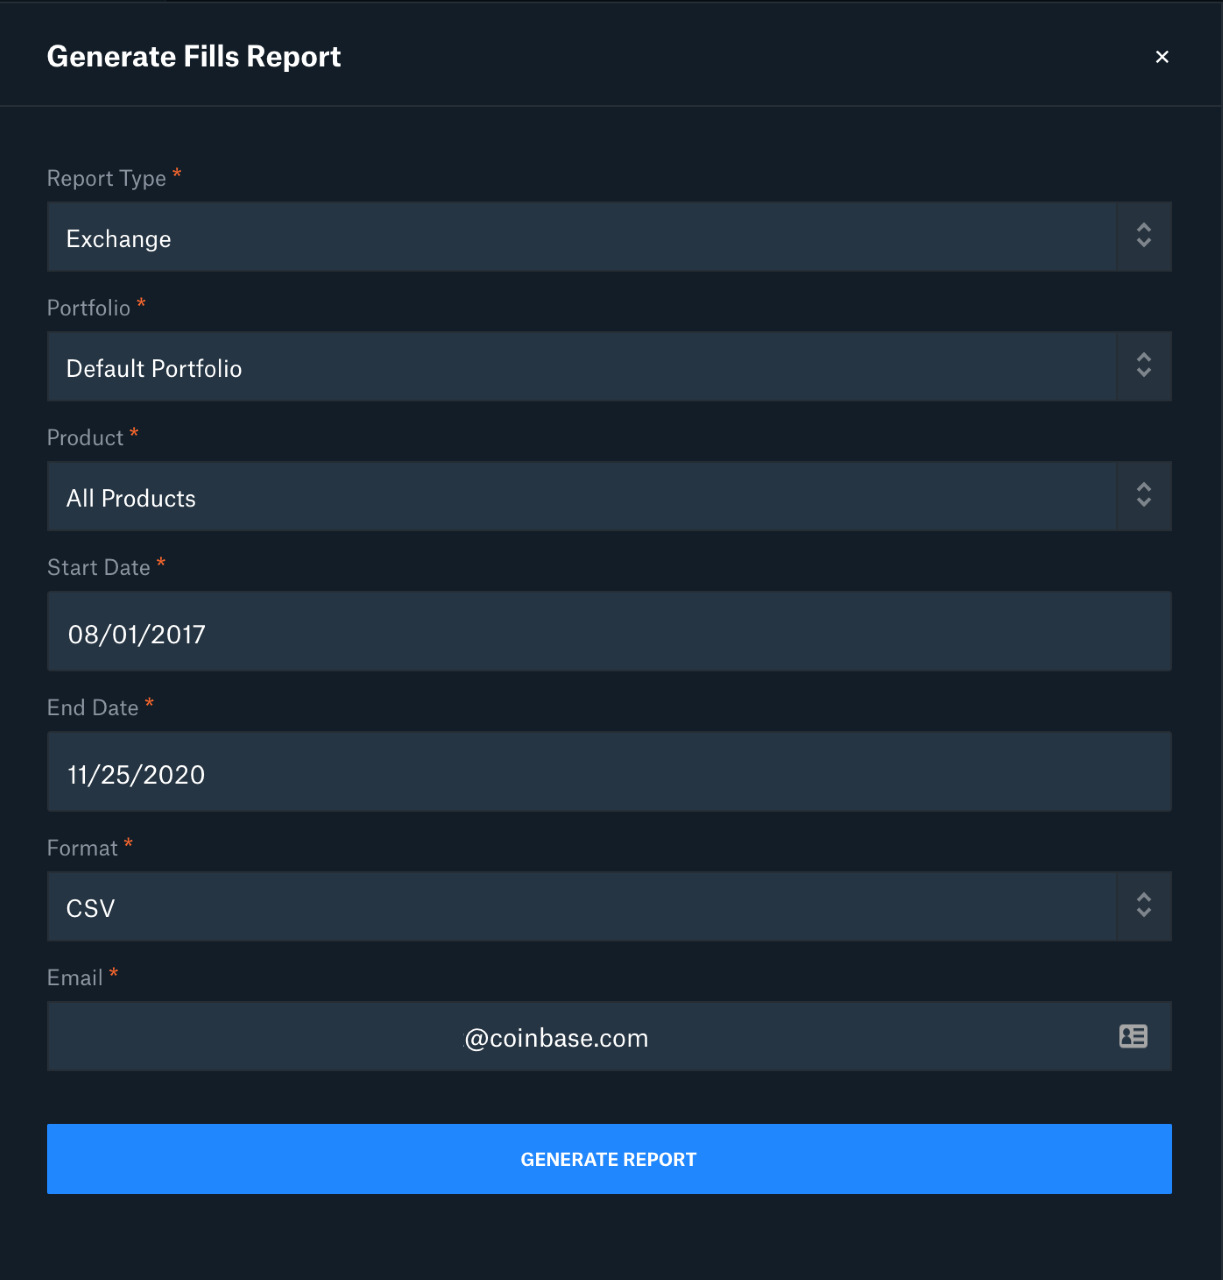Click the Format label

coord(82,848)
